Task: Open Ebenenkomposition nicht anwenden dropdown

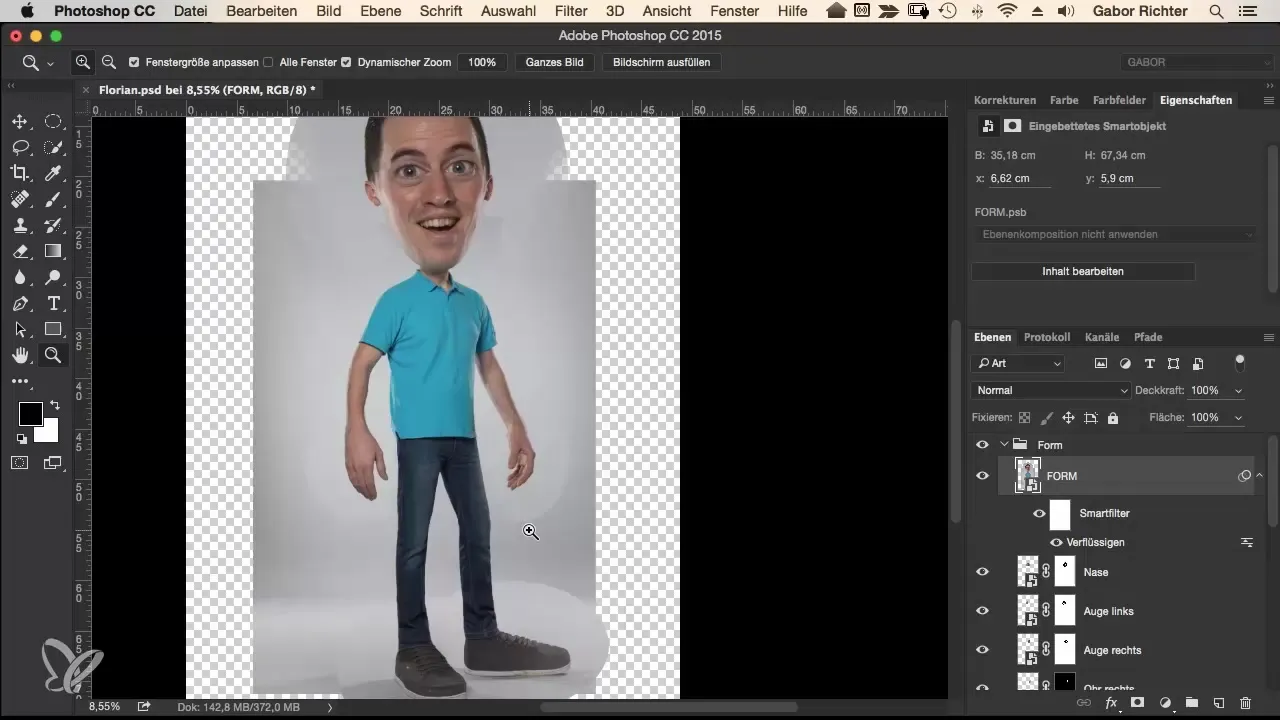Action: tap(1115, 234)
